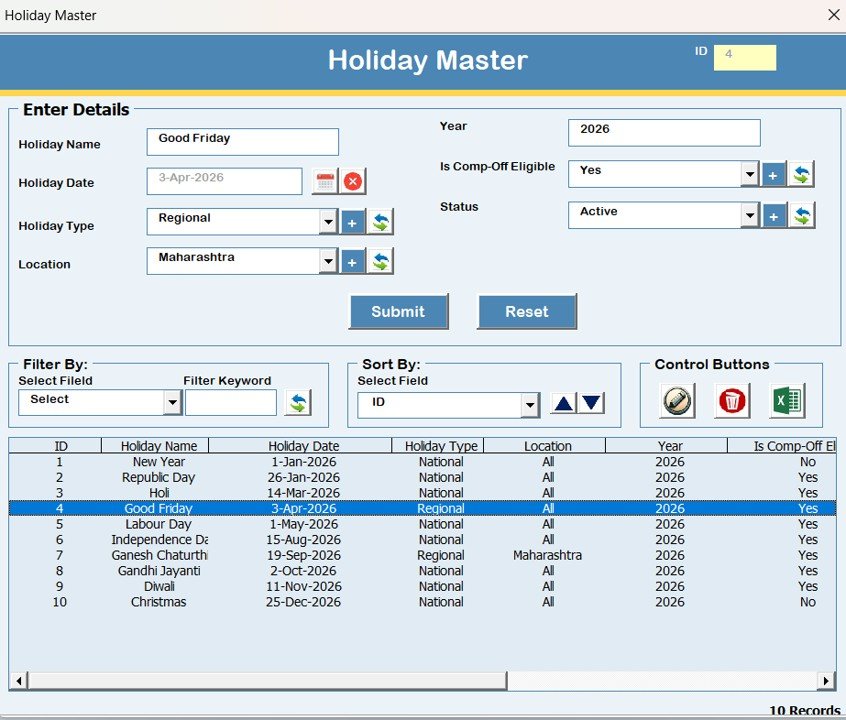Submit the holiday entry
The image size is (846, 720).
[398, 311]
